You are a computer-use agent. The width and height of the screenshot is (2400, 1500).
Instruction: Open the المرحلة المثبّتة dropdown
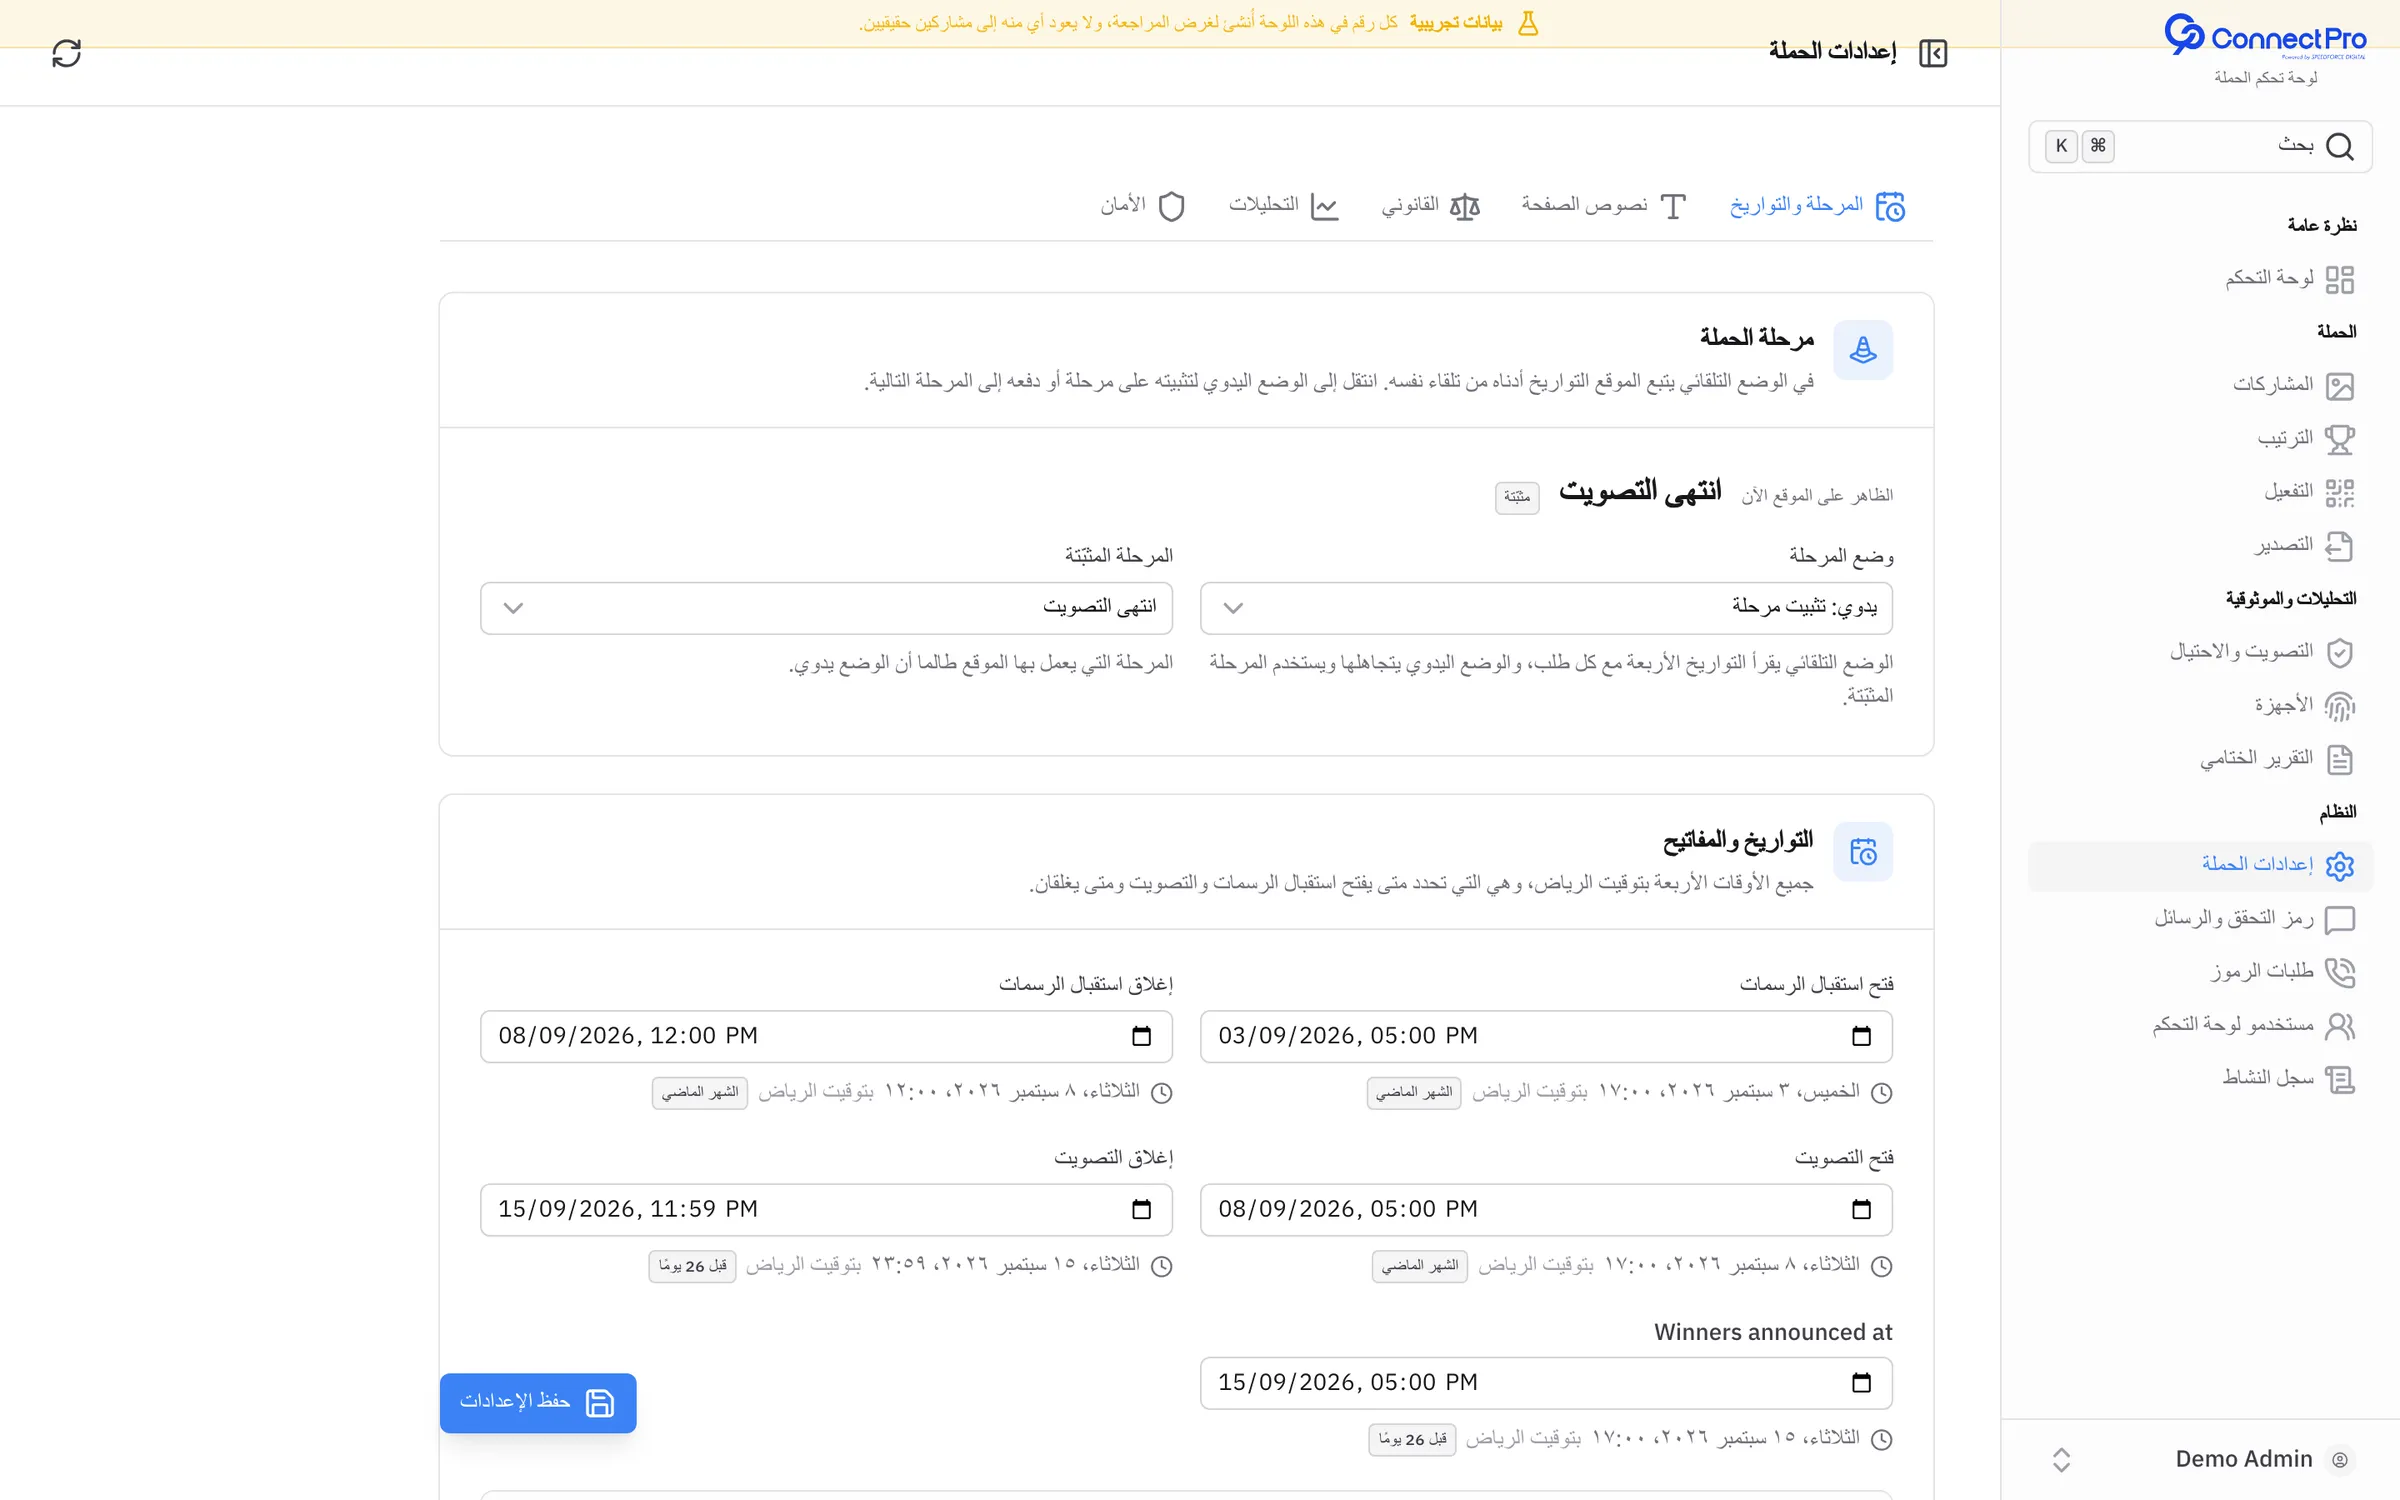826,608
